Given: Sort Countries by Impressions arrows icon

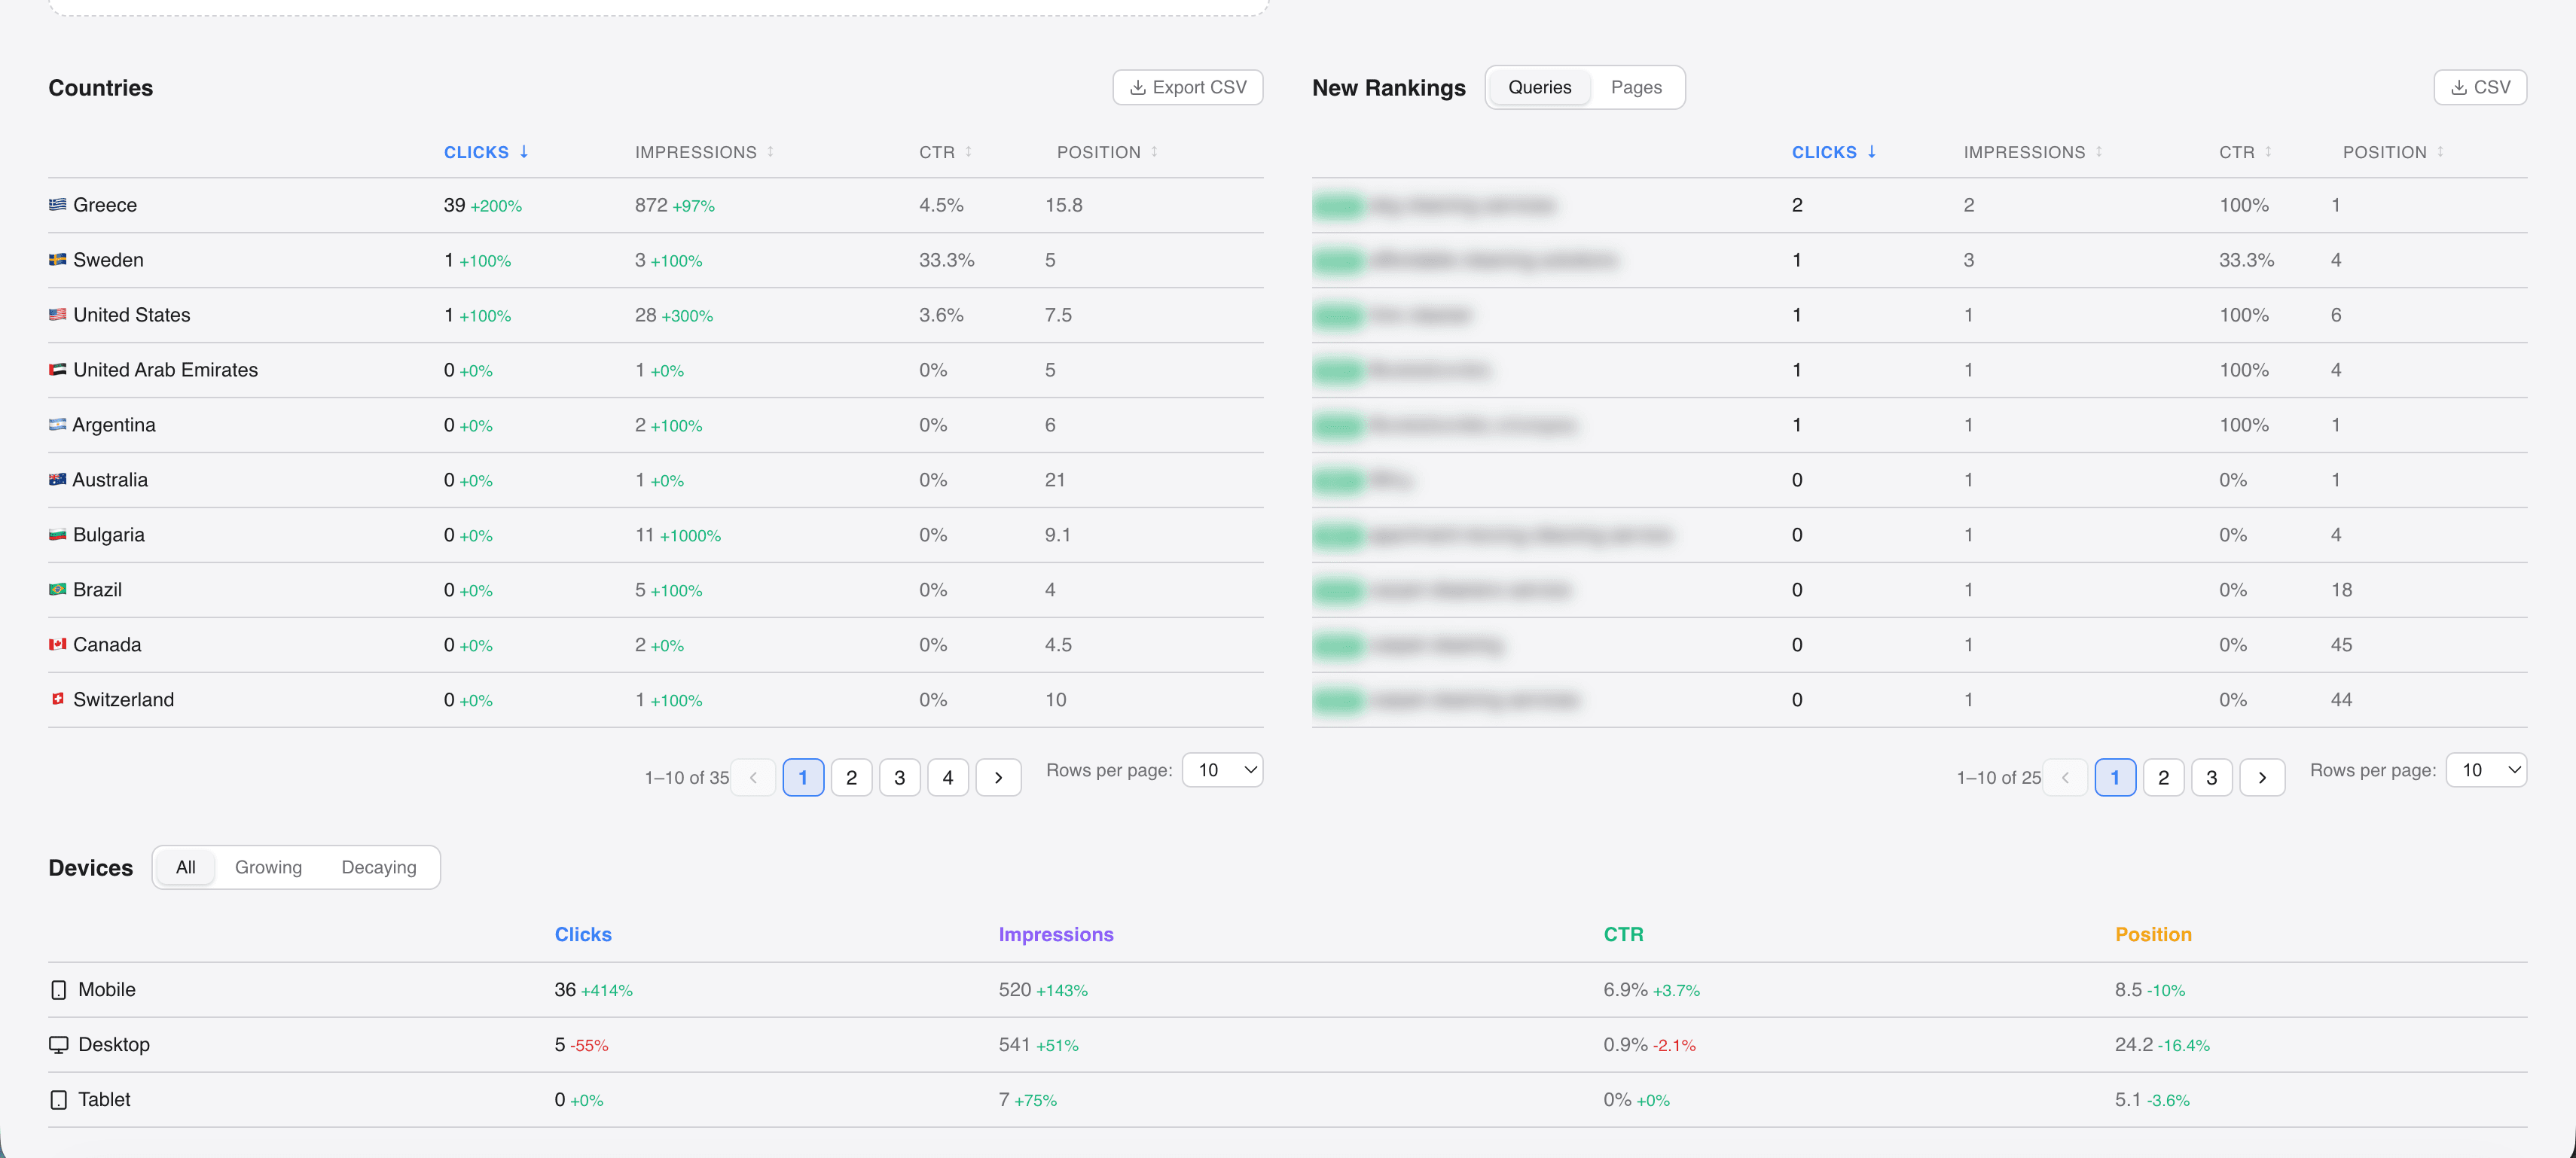Looking at the screenshot, I should point(771,152).
